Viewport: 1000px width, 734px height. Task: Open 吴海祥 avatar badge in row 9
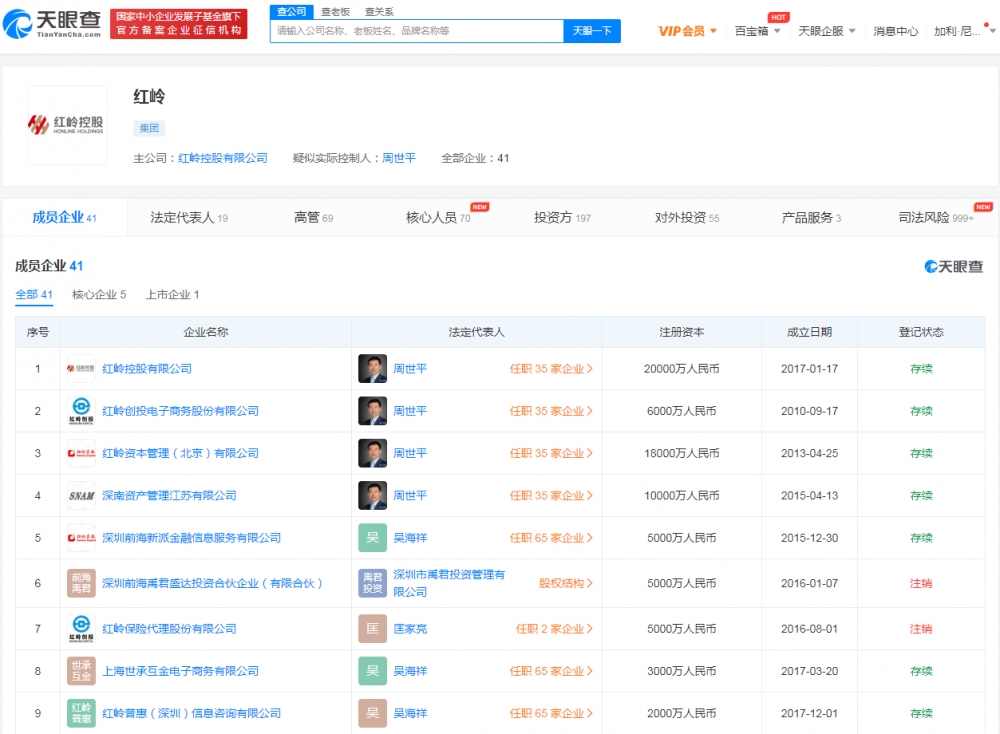372,713
